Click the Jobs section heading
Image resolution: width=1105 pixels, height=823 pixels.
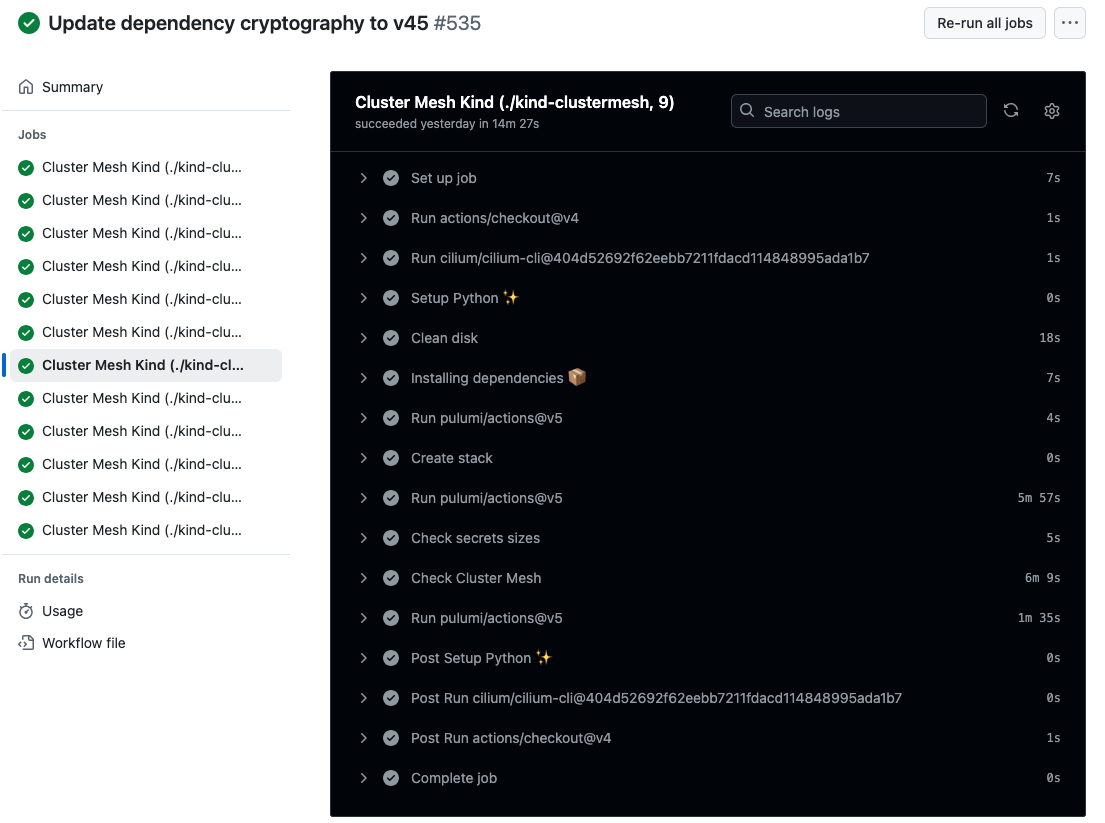click(32, 135)
